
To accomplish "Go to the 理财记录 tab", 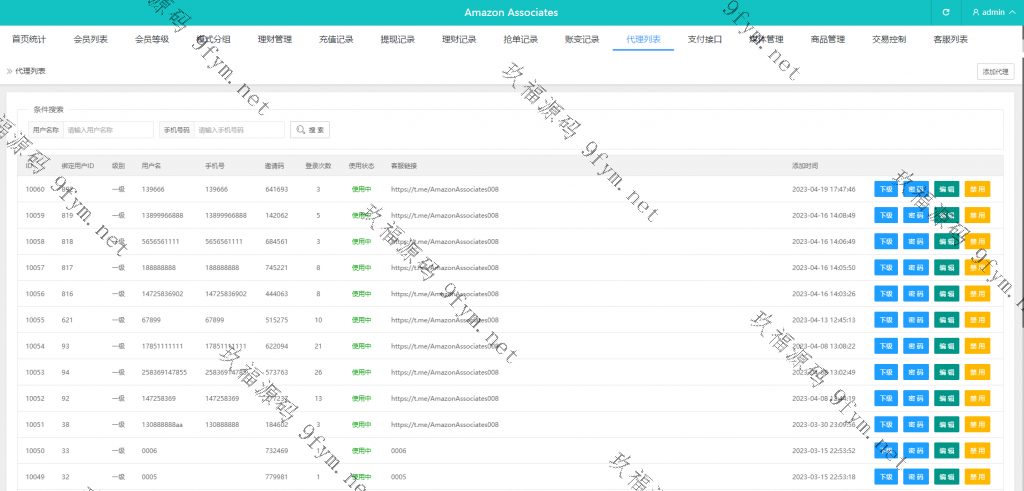I will pos(459,39).
